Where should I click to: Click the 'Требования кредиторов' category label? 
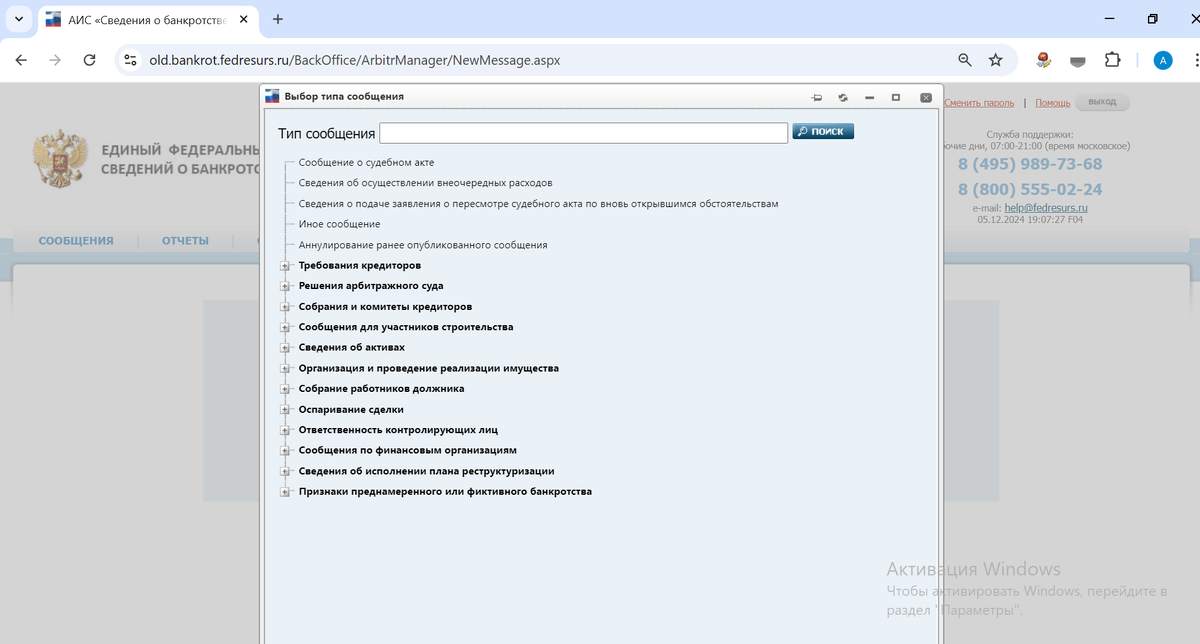(360, 266)
